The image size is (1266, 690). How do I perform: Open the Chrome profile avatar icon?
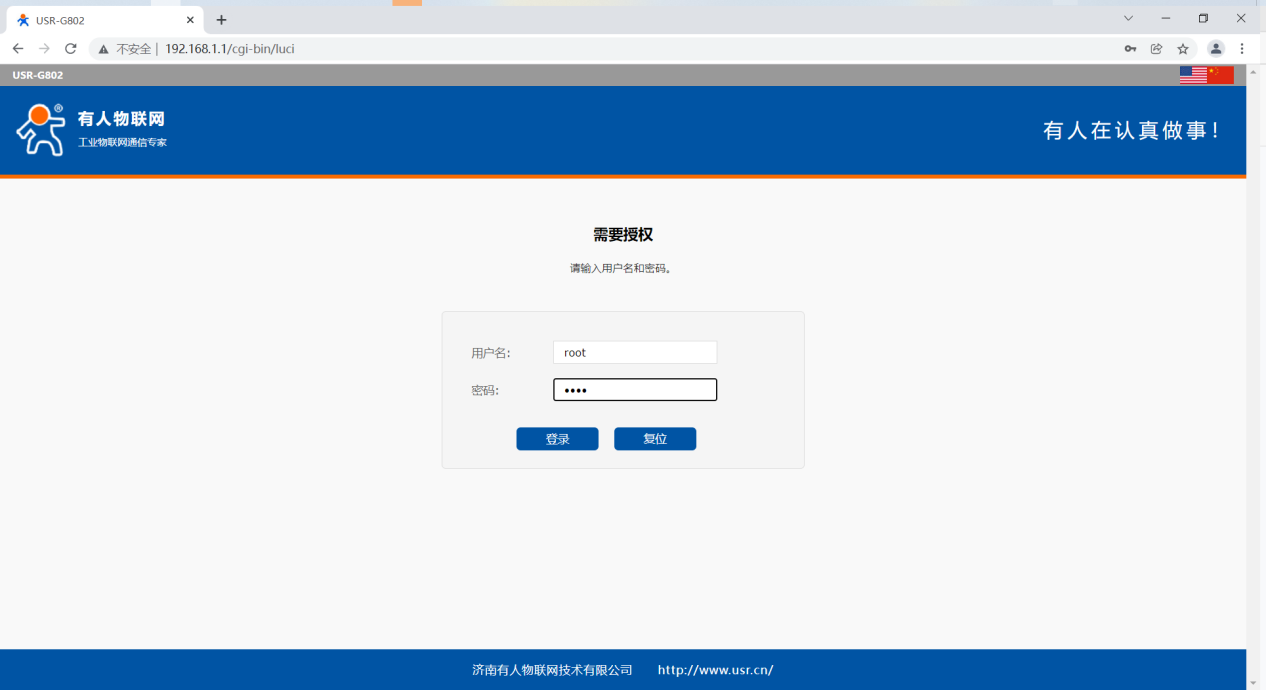[1216, 49]
